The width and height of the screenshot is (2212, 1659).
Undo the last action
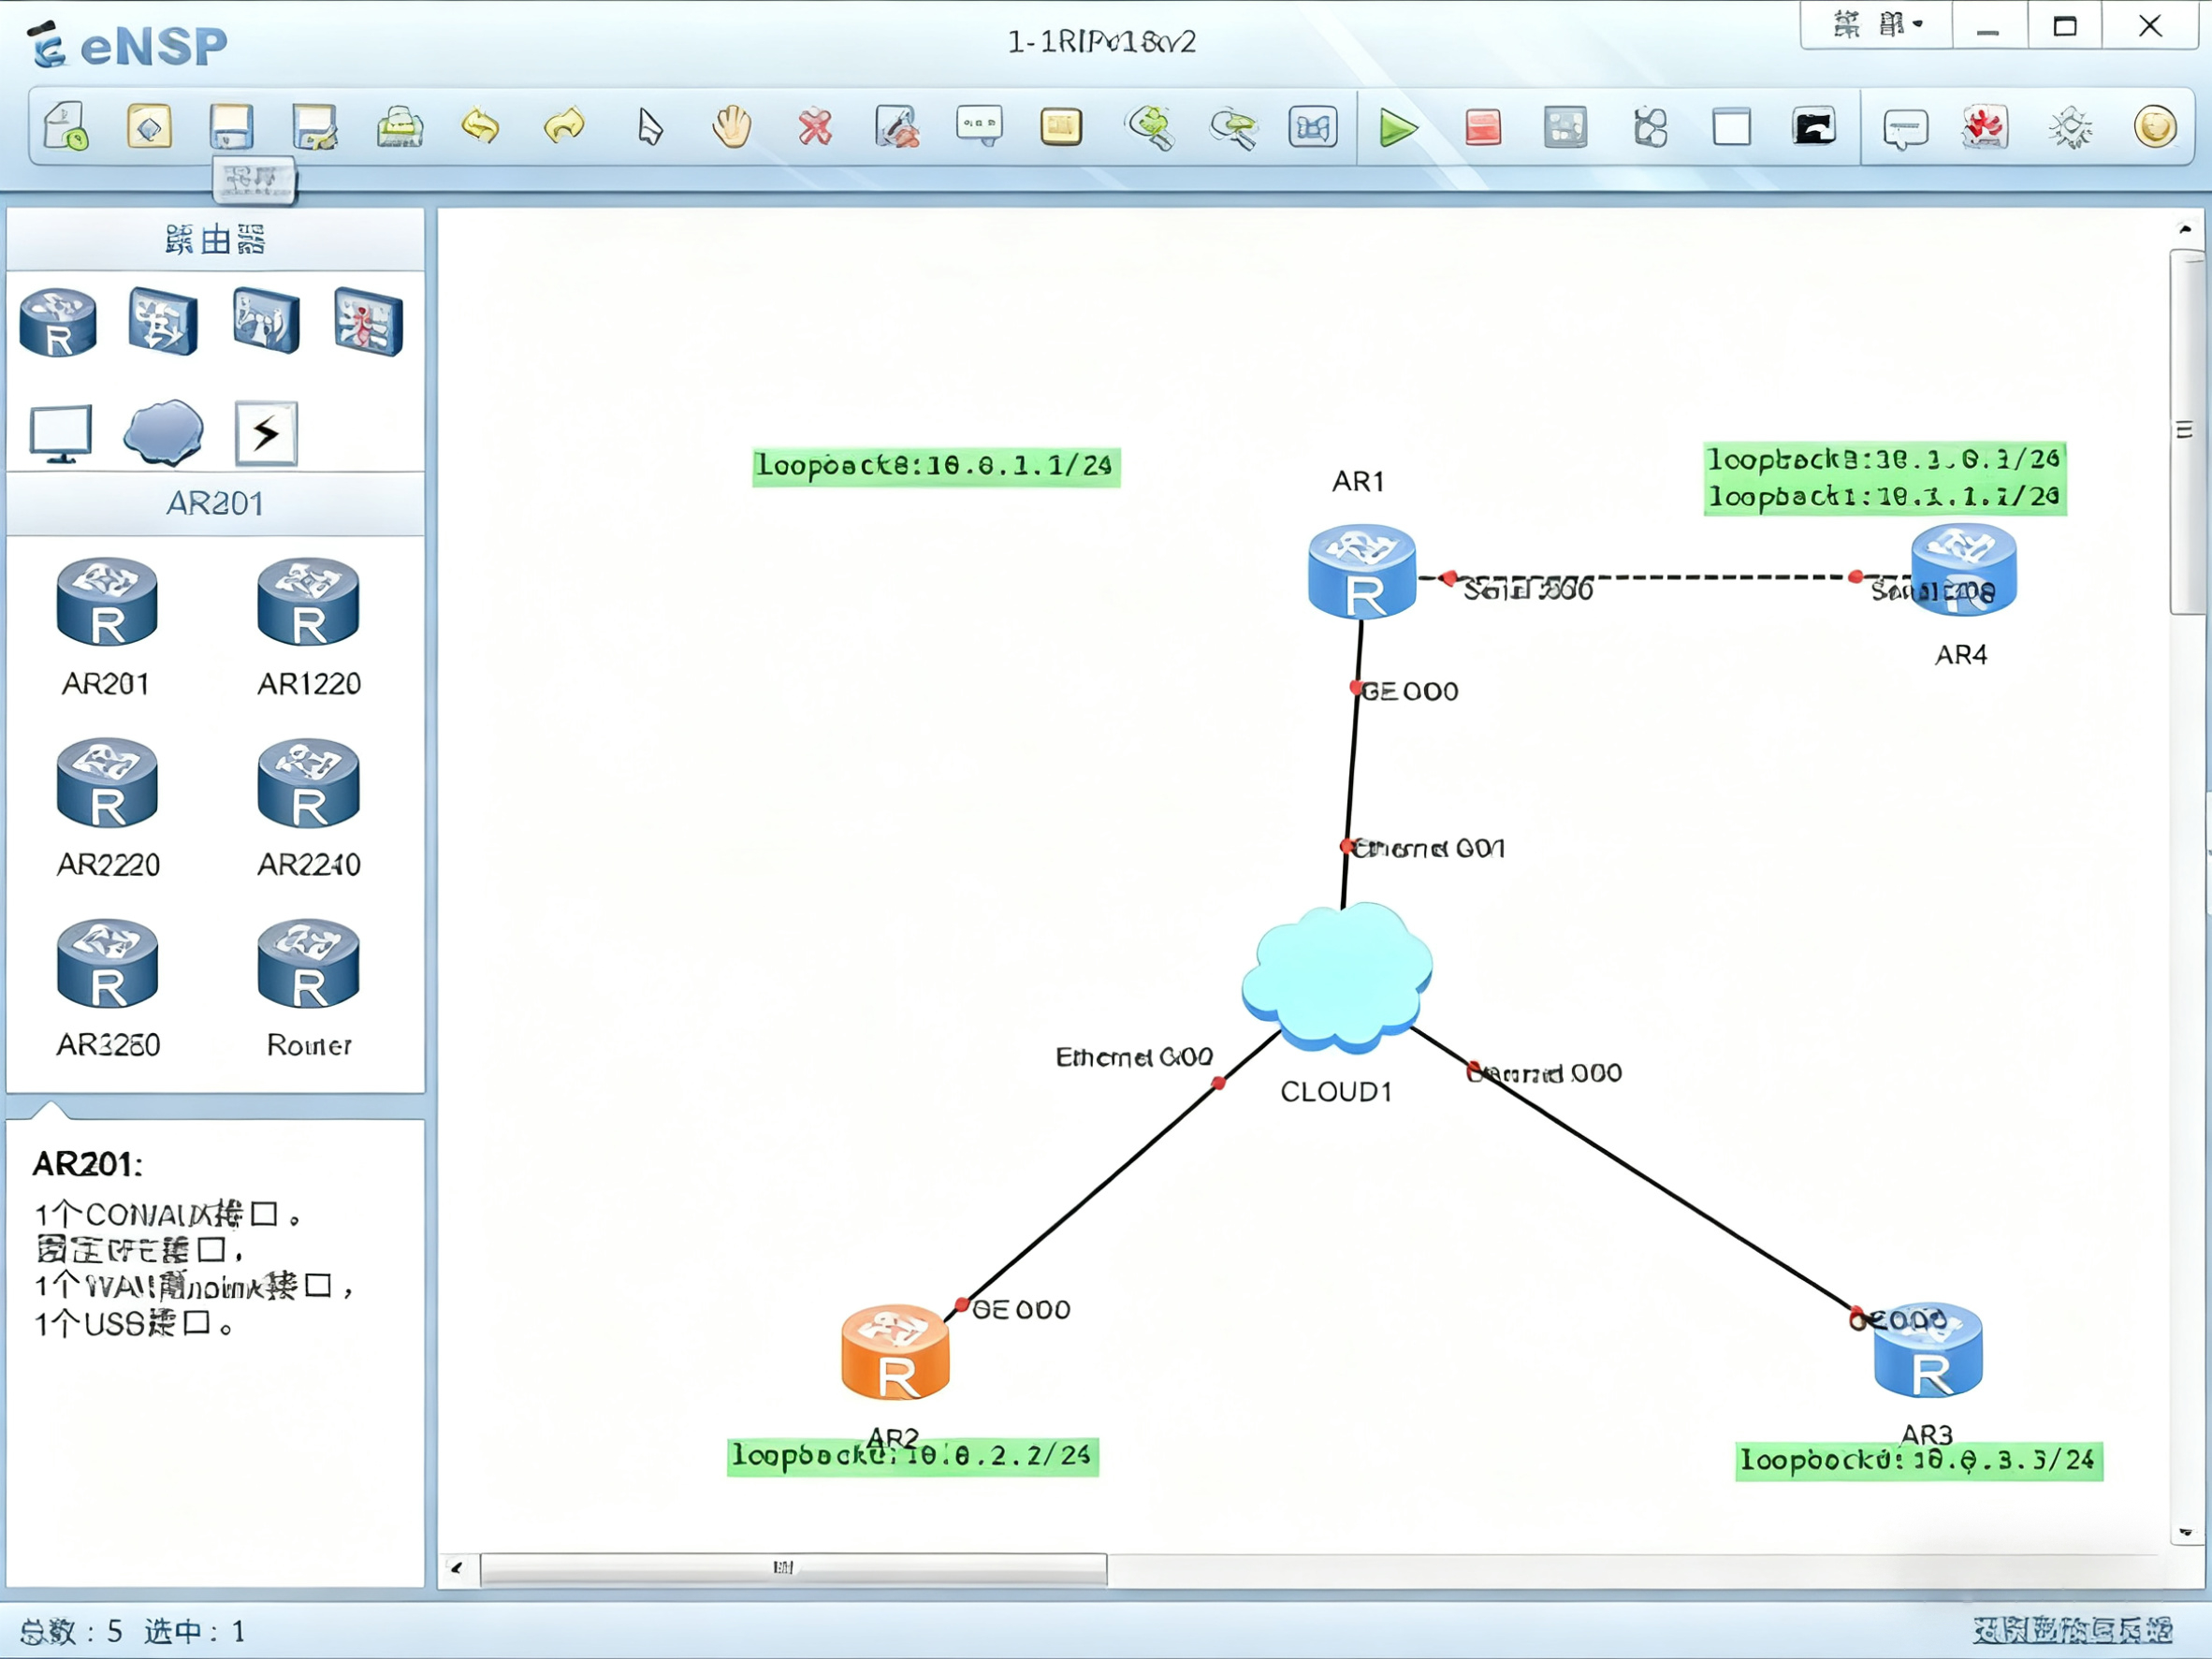click(480, 127)
